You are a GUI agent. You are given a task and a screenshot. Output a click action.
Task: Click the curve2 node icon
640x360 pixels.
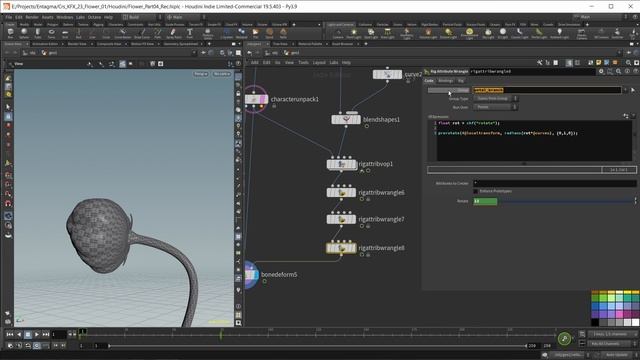(387, 74)
